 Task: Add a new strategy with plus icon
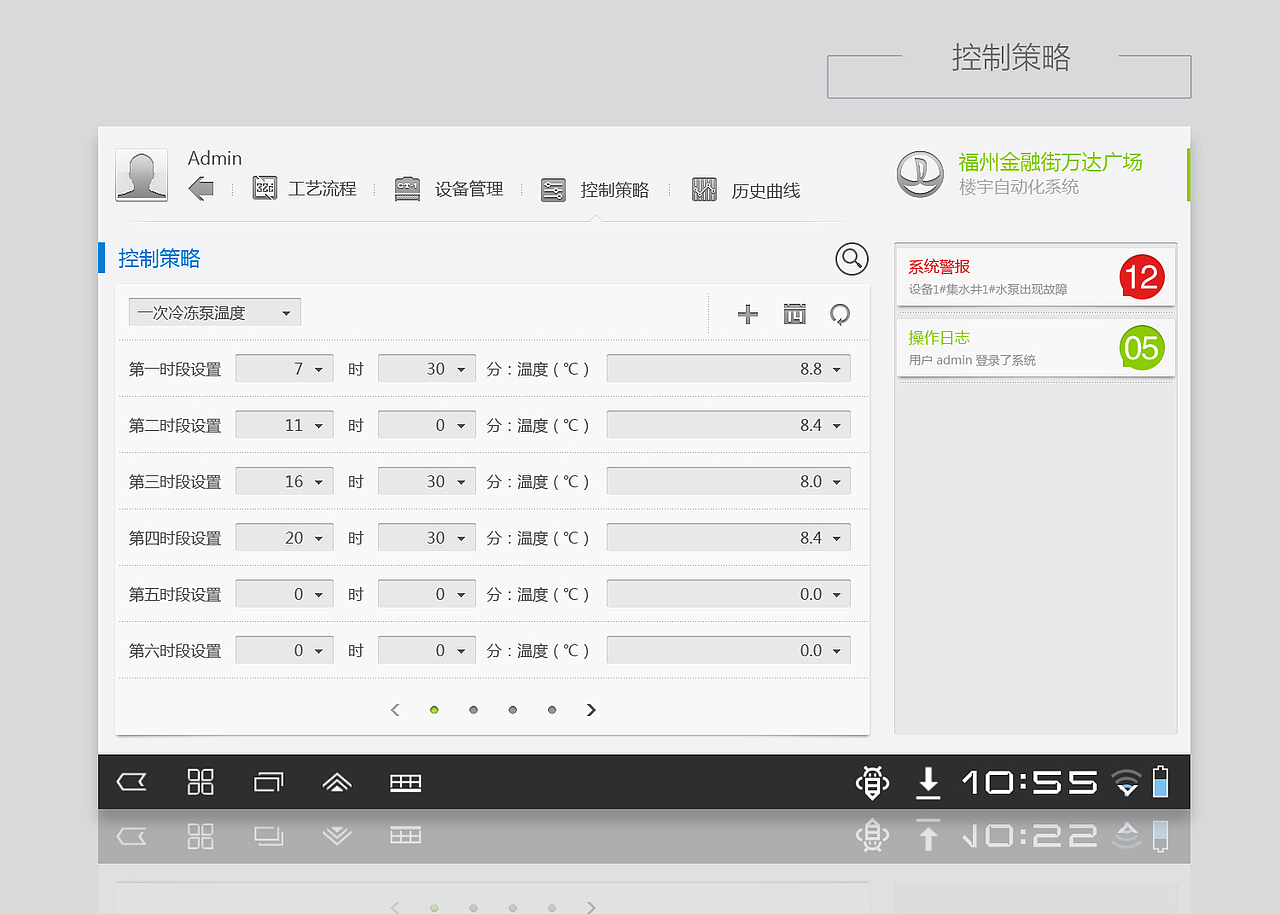coord(748,314)
